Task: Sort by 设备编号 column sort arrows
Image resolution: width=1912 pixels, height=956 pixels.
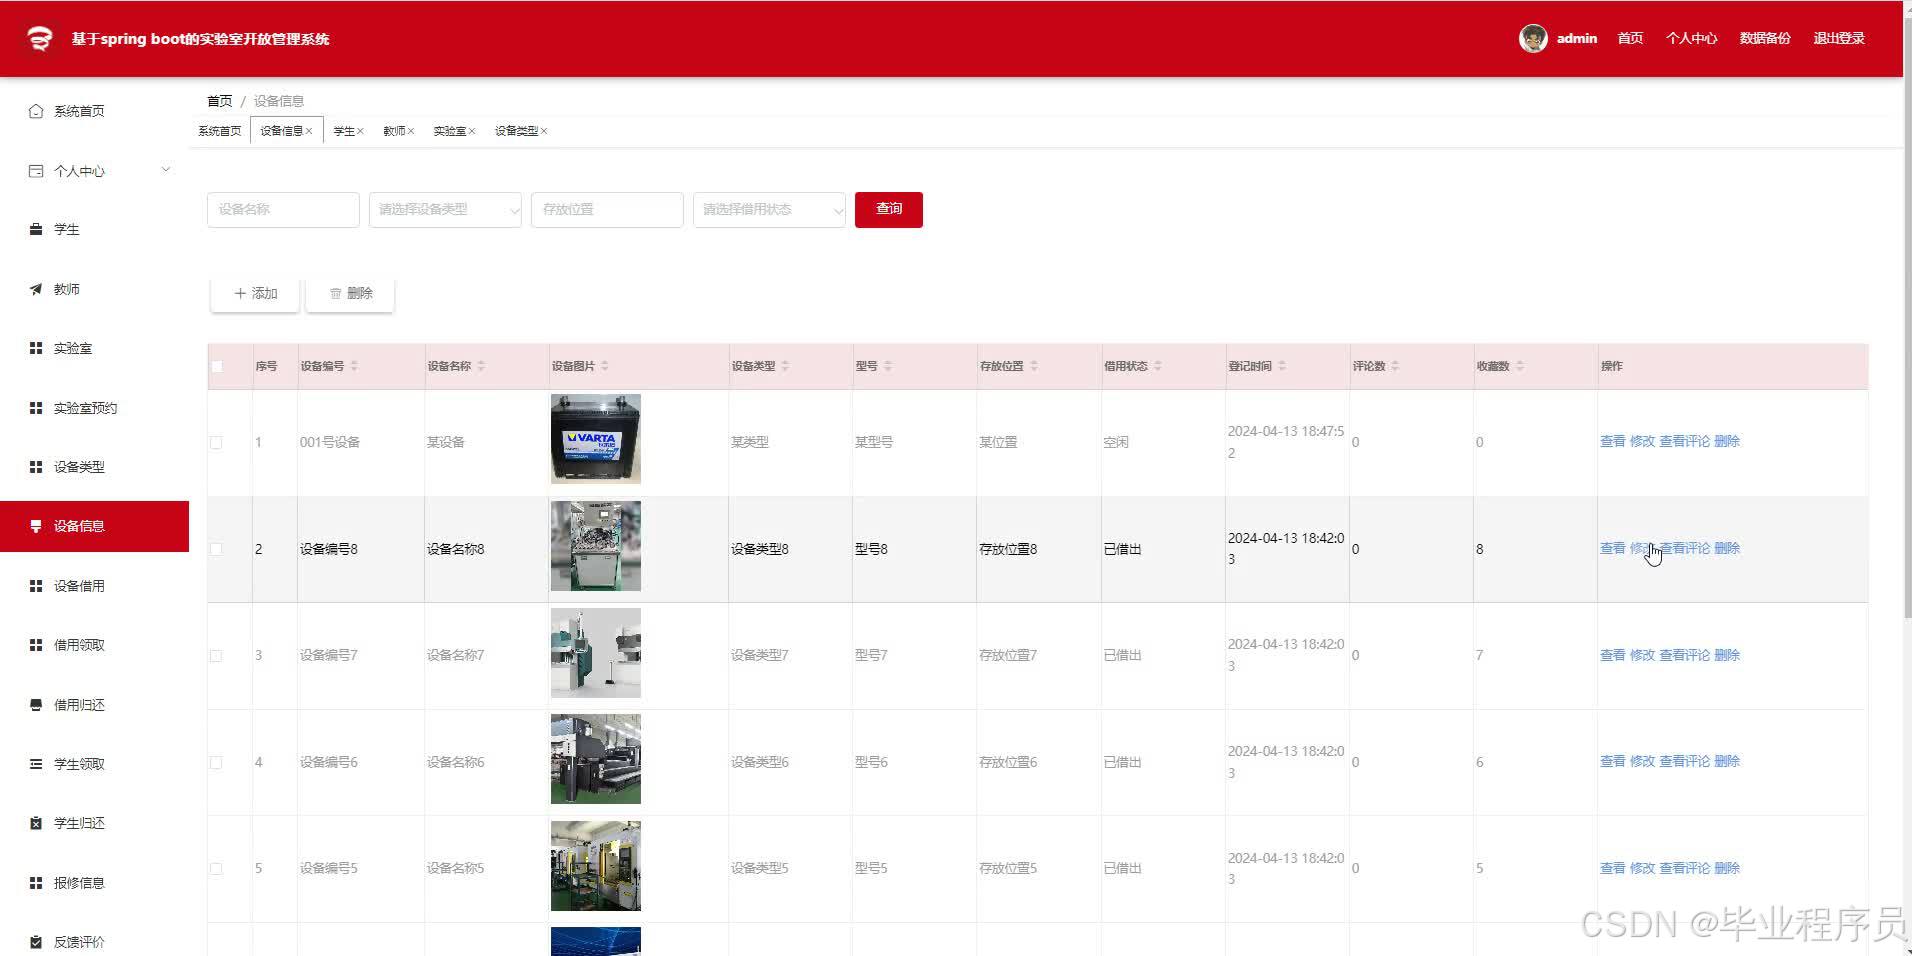Action: coord(354,366)
